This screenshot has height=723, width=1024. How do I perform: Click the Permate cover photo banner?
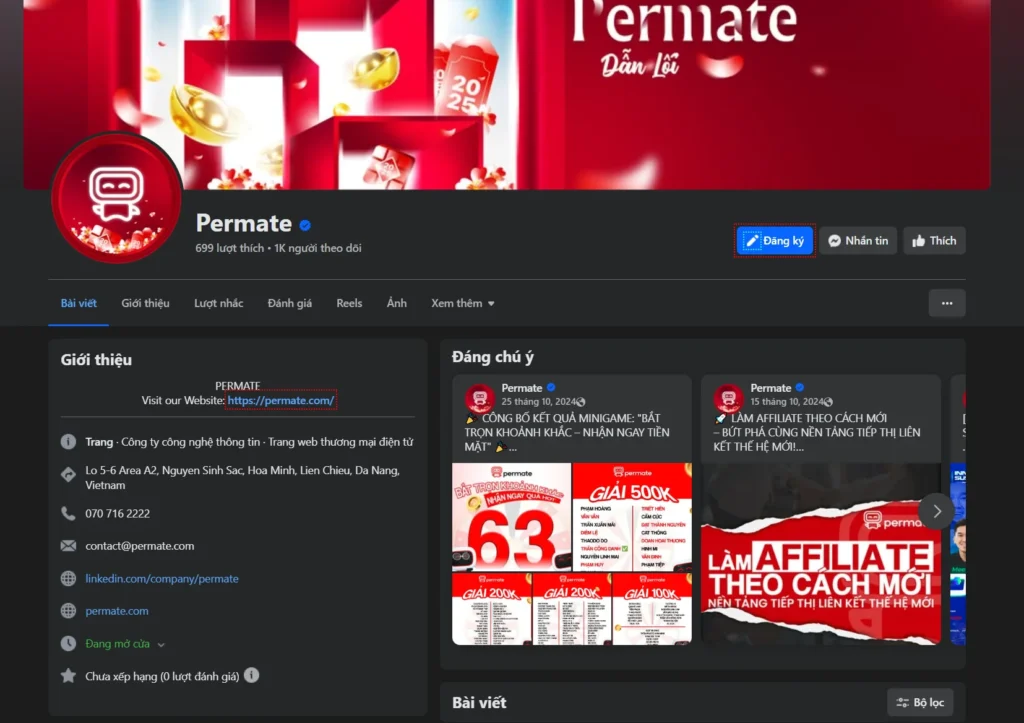(x=507, y=95)
